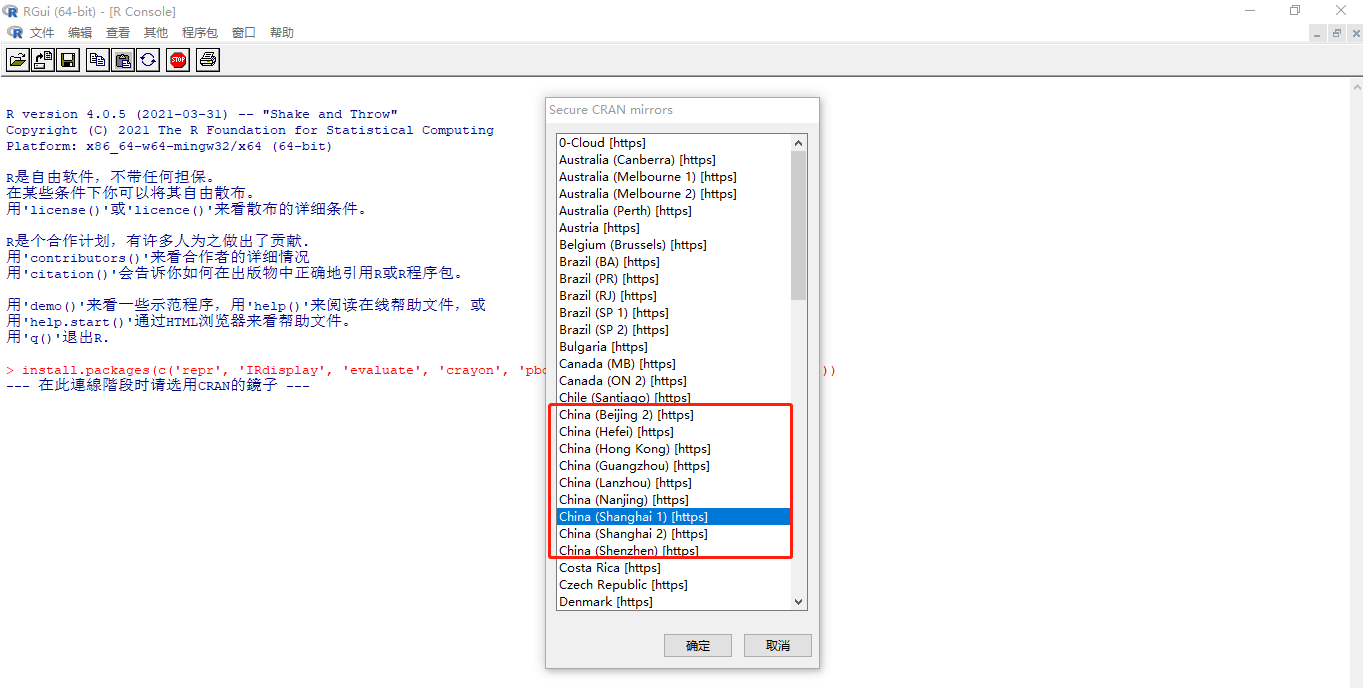This screenshot has height=688, width=1363.
Task: Click the Copy toolbar icon
Action: [x=98, y=60]
